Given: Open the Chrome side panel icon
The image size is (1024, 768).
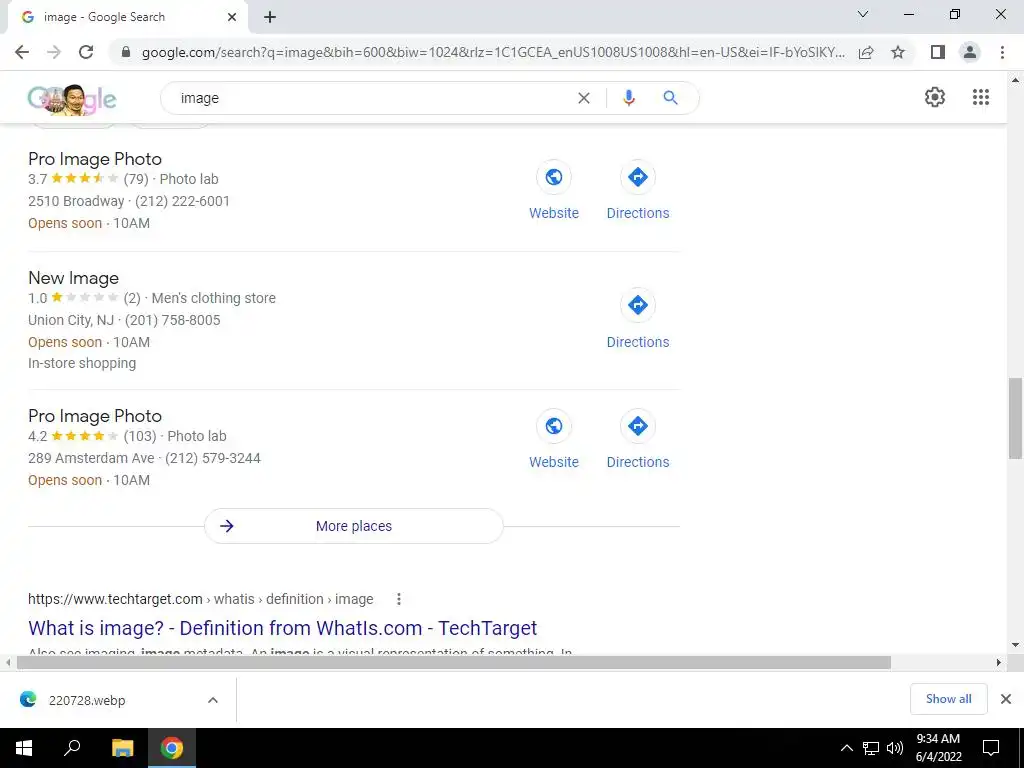Looking at the screenshot, I should click(x=938, y=52).
